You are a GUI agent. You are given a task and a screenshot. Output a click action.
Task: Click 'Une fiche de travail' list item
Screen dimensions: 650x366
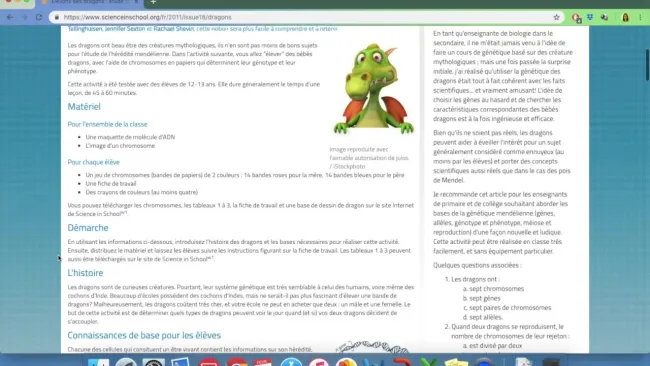tap(111, 184)
